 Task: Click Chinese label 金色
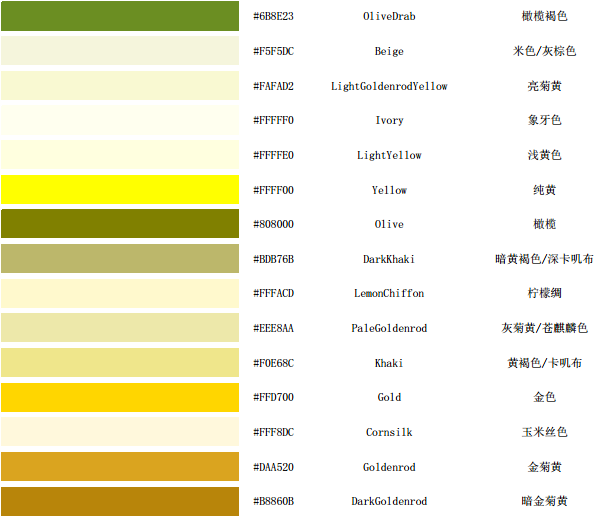544,397
